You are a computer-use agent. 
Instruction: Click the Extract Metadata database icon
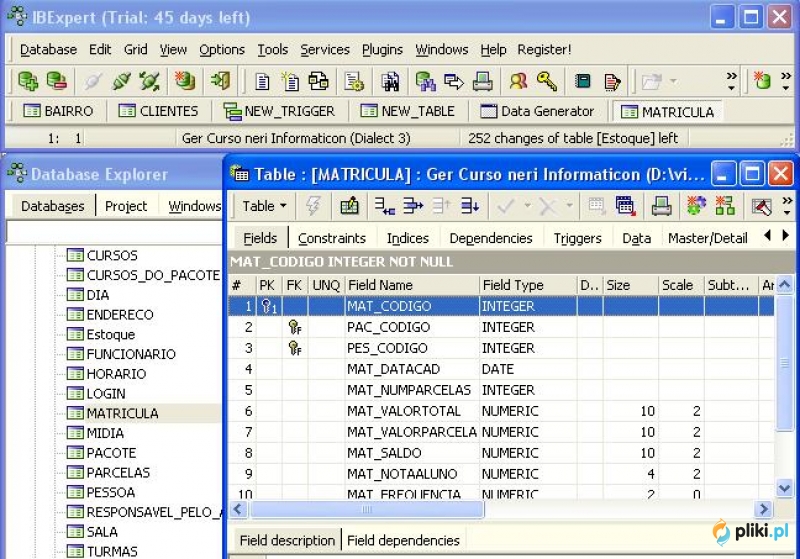point(425,81)
